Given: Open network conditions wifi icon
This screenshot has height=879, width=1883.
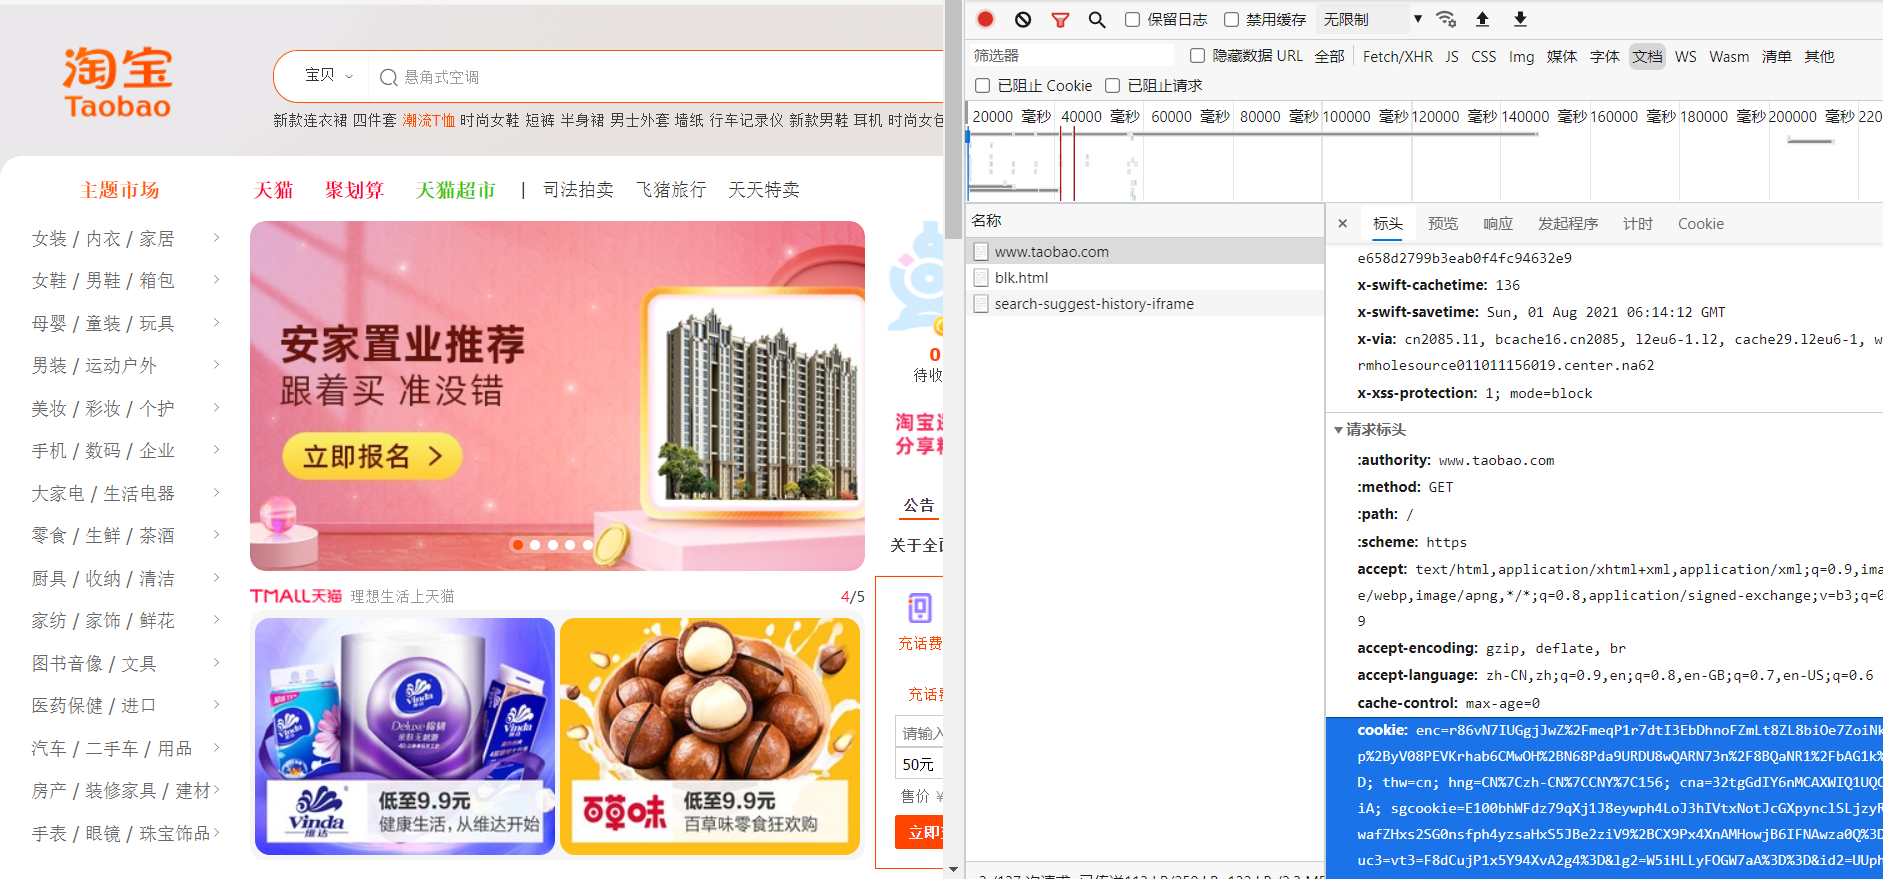Looking at the screenshot, I should coord(1446,19).
